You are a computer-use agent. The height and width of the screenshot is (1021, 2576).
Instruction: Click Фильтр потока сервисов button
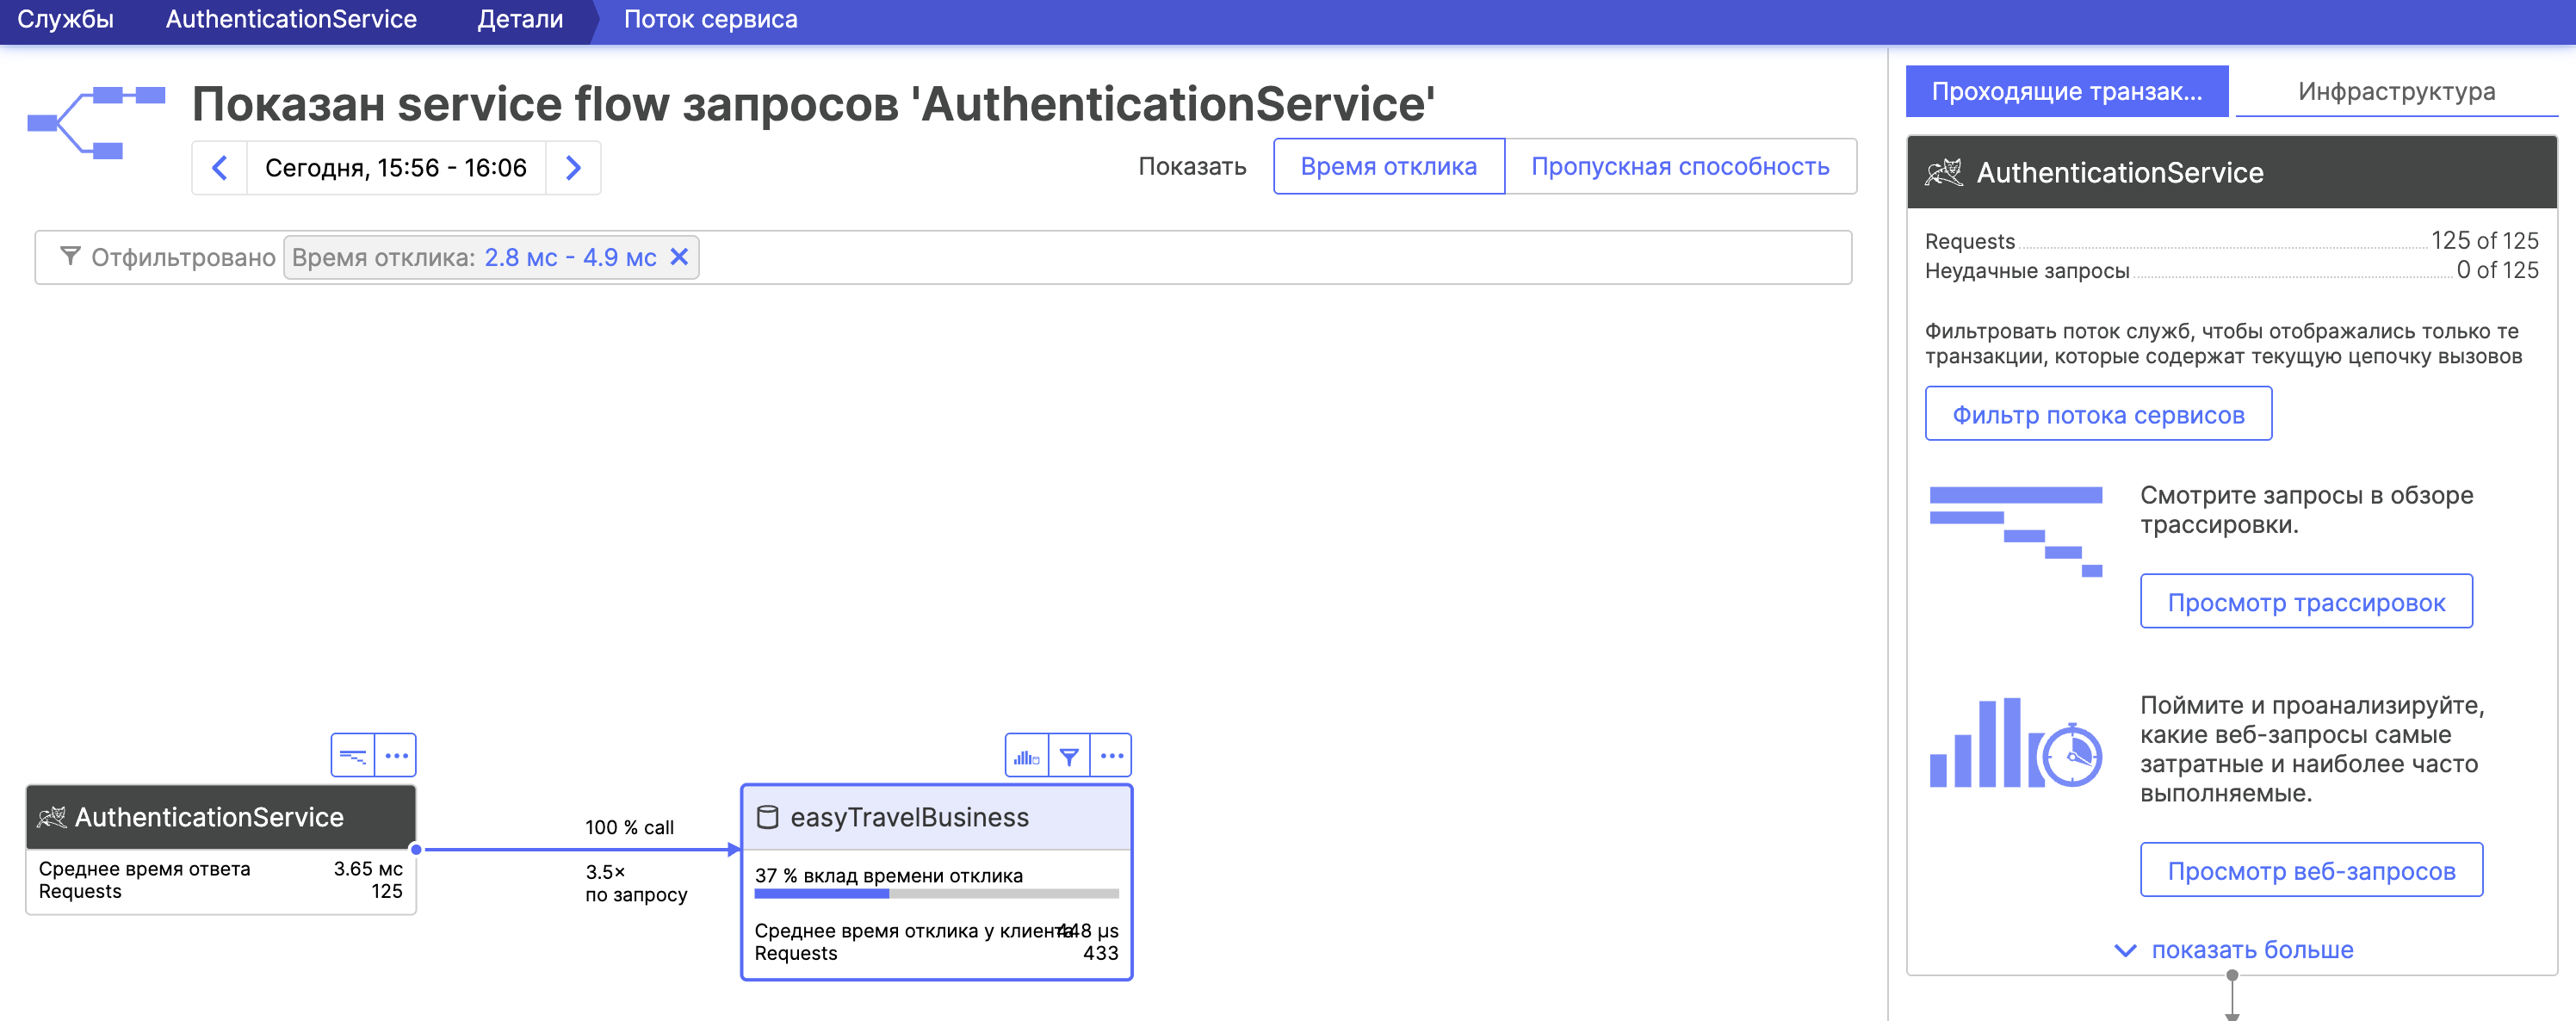(2098, 414)
